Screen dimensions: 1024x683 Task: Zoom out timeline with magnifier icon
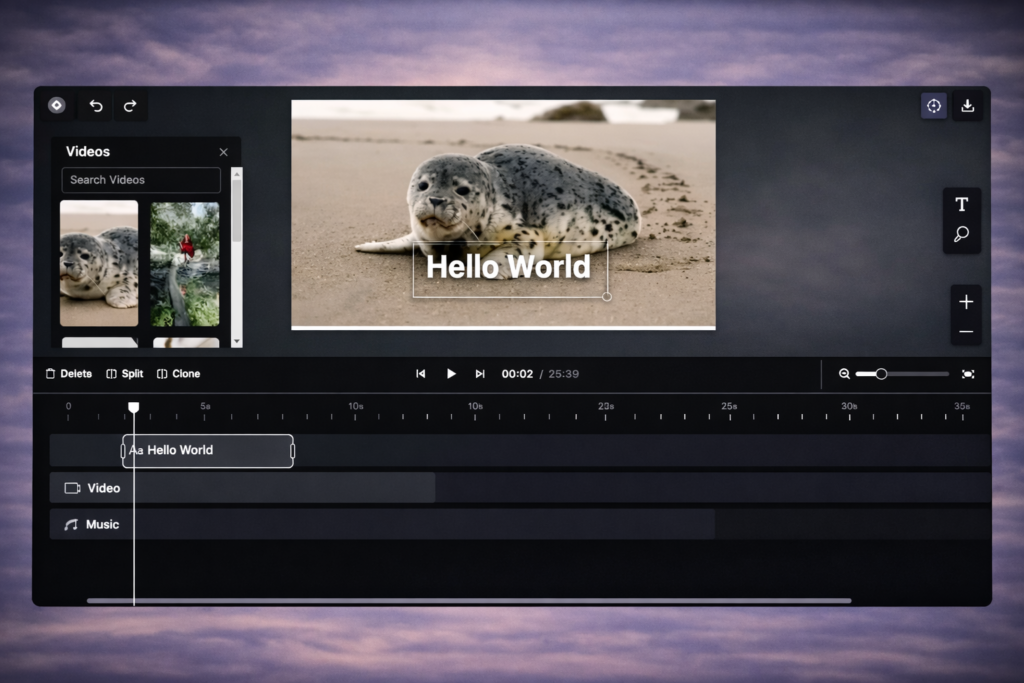pos(844,374)
